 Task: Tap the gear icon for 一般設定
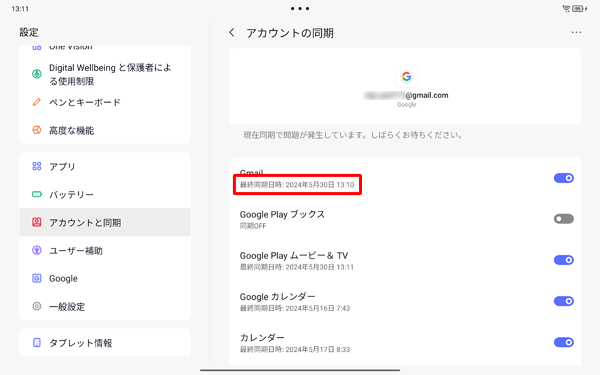(x=37, y=306)
